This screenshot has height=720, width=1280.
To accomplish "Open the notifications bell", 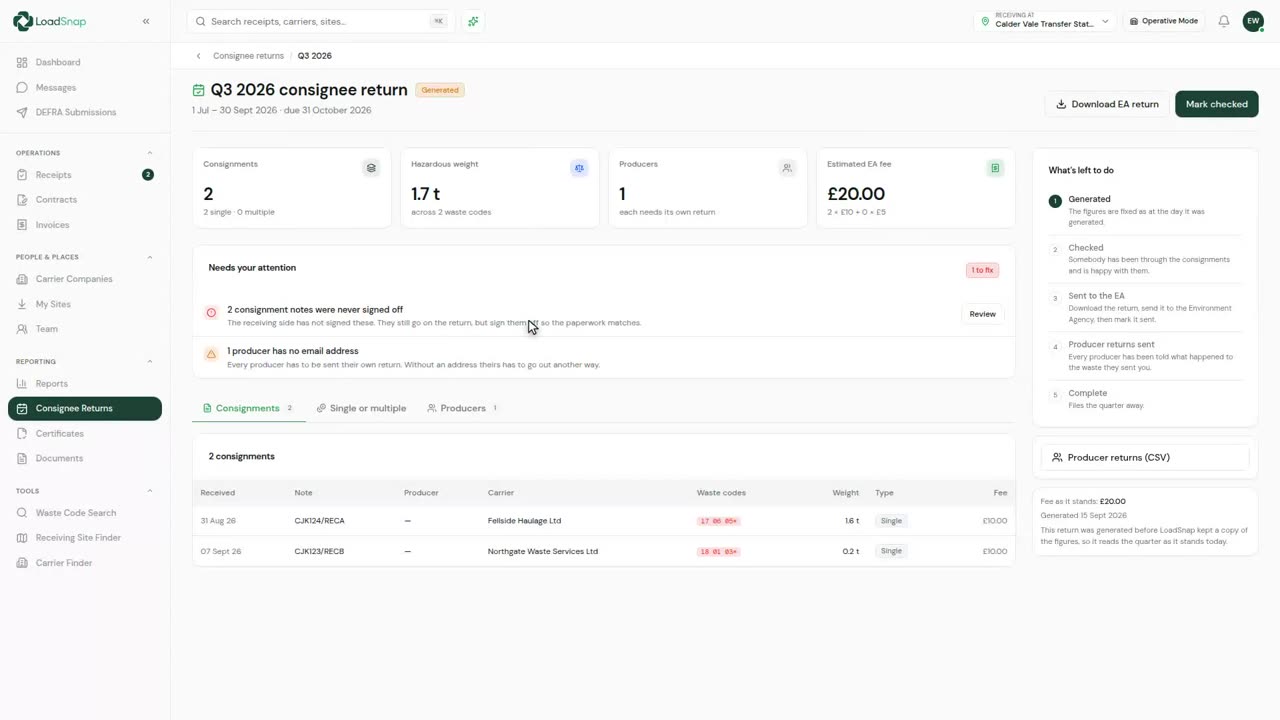I will click(x=1224, y=21).
